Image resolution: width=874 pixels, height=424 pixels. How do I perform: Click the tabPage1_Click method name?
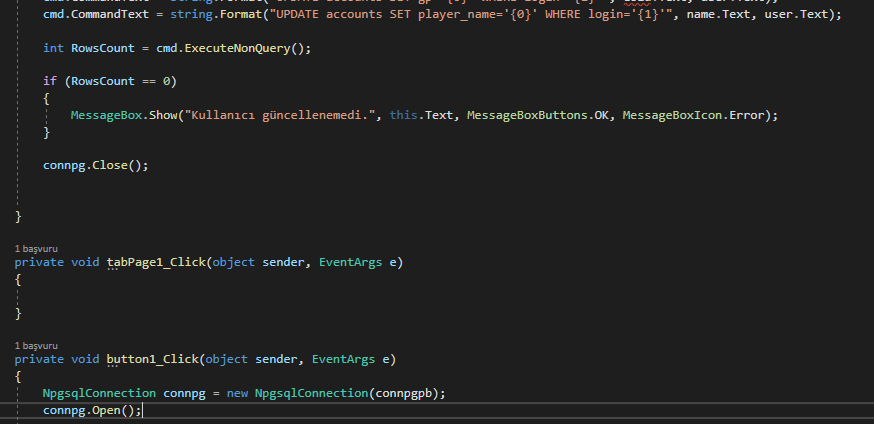click(x=157, y=262)
